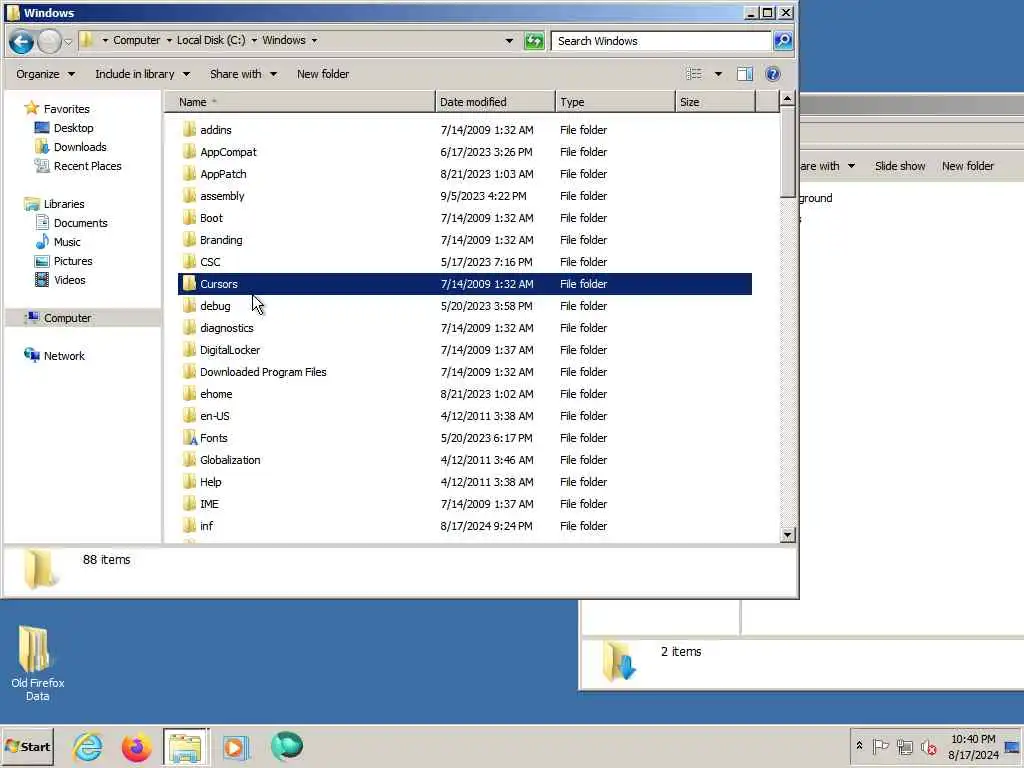
Task: Open Desktop under Favorites
Action: point(73,128)
